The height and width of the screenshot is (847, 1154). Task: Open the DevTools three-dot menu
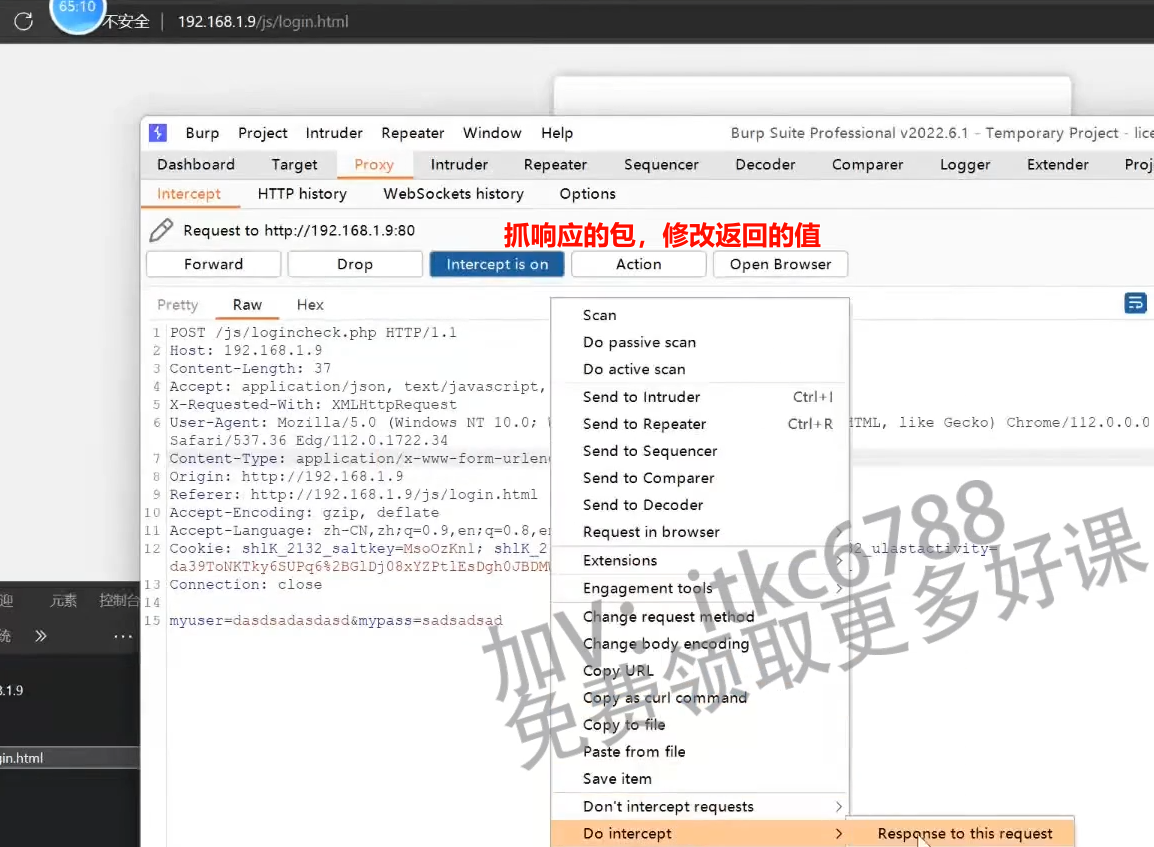click(x=122, y=636)
